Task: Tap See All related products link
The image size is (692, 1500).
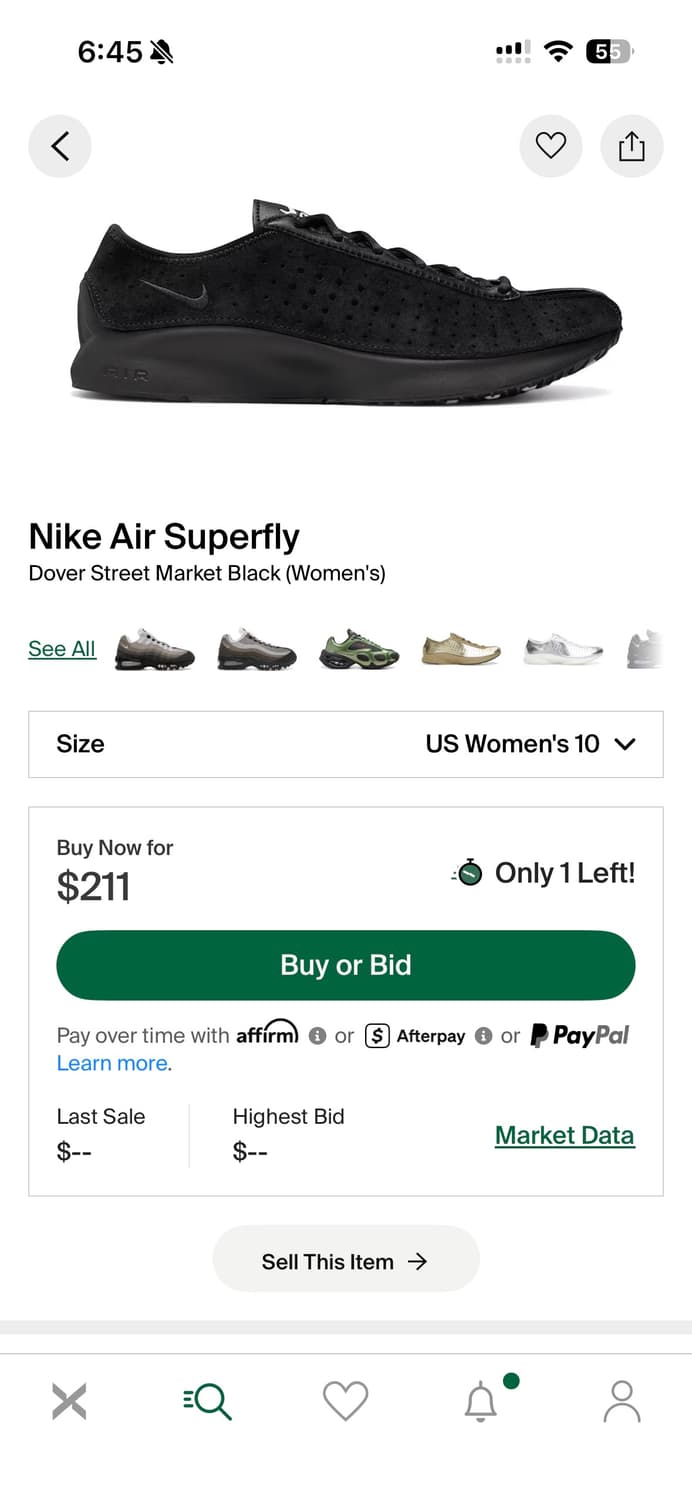Action: coord(62,648)
